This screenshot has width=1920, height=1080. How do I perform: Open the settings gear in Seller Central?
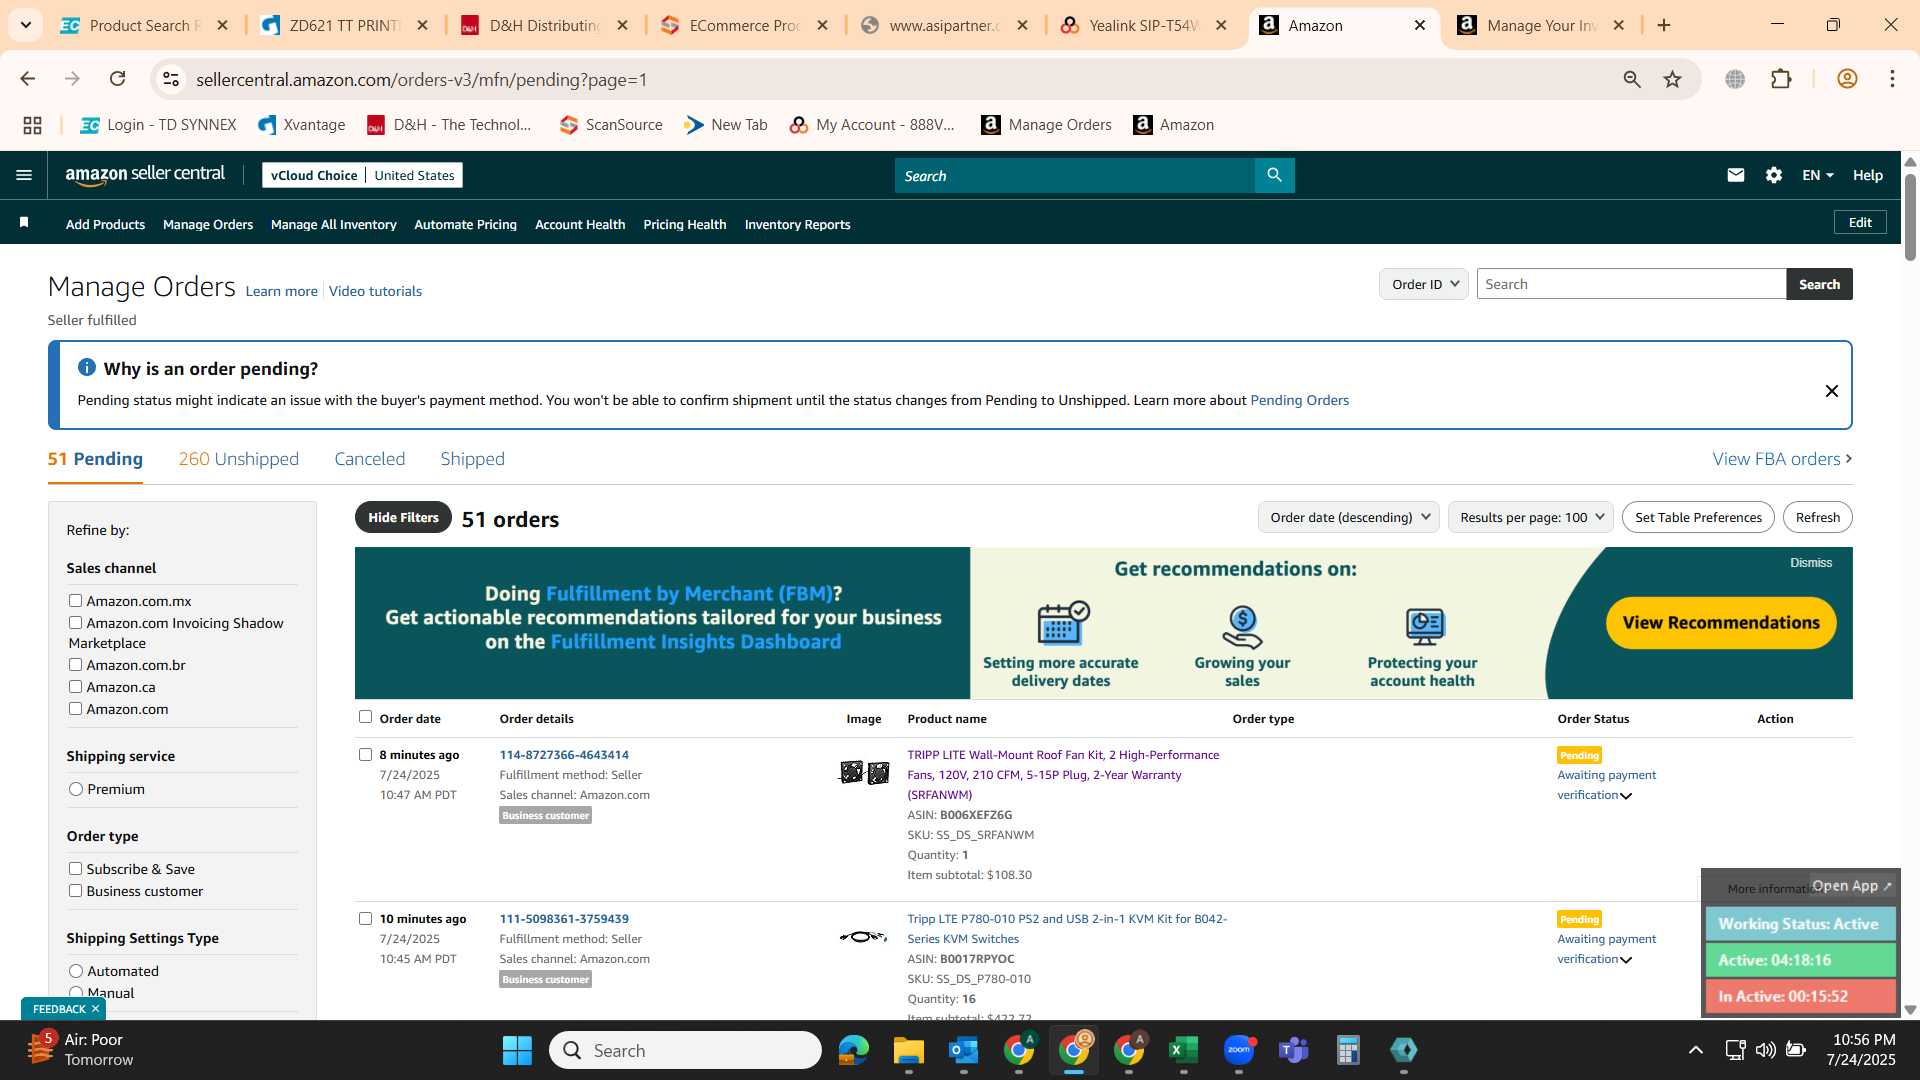(1773, 175)
